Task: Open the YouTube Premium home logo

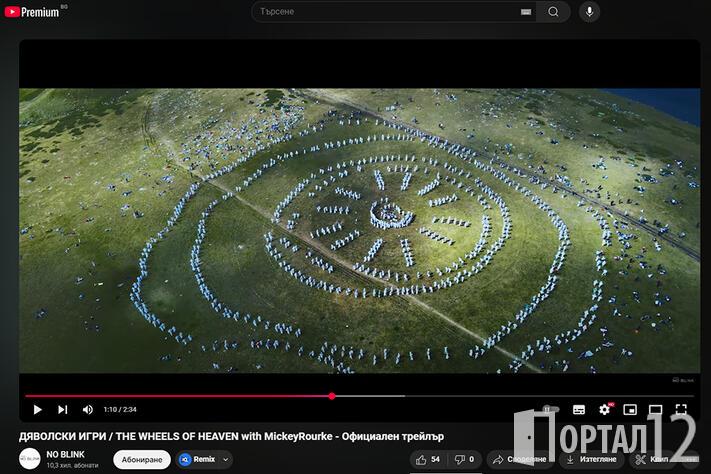Action: [x=32, y=12]
